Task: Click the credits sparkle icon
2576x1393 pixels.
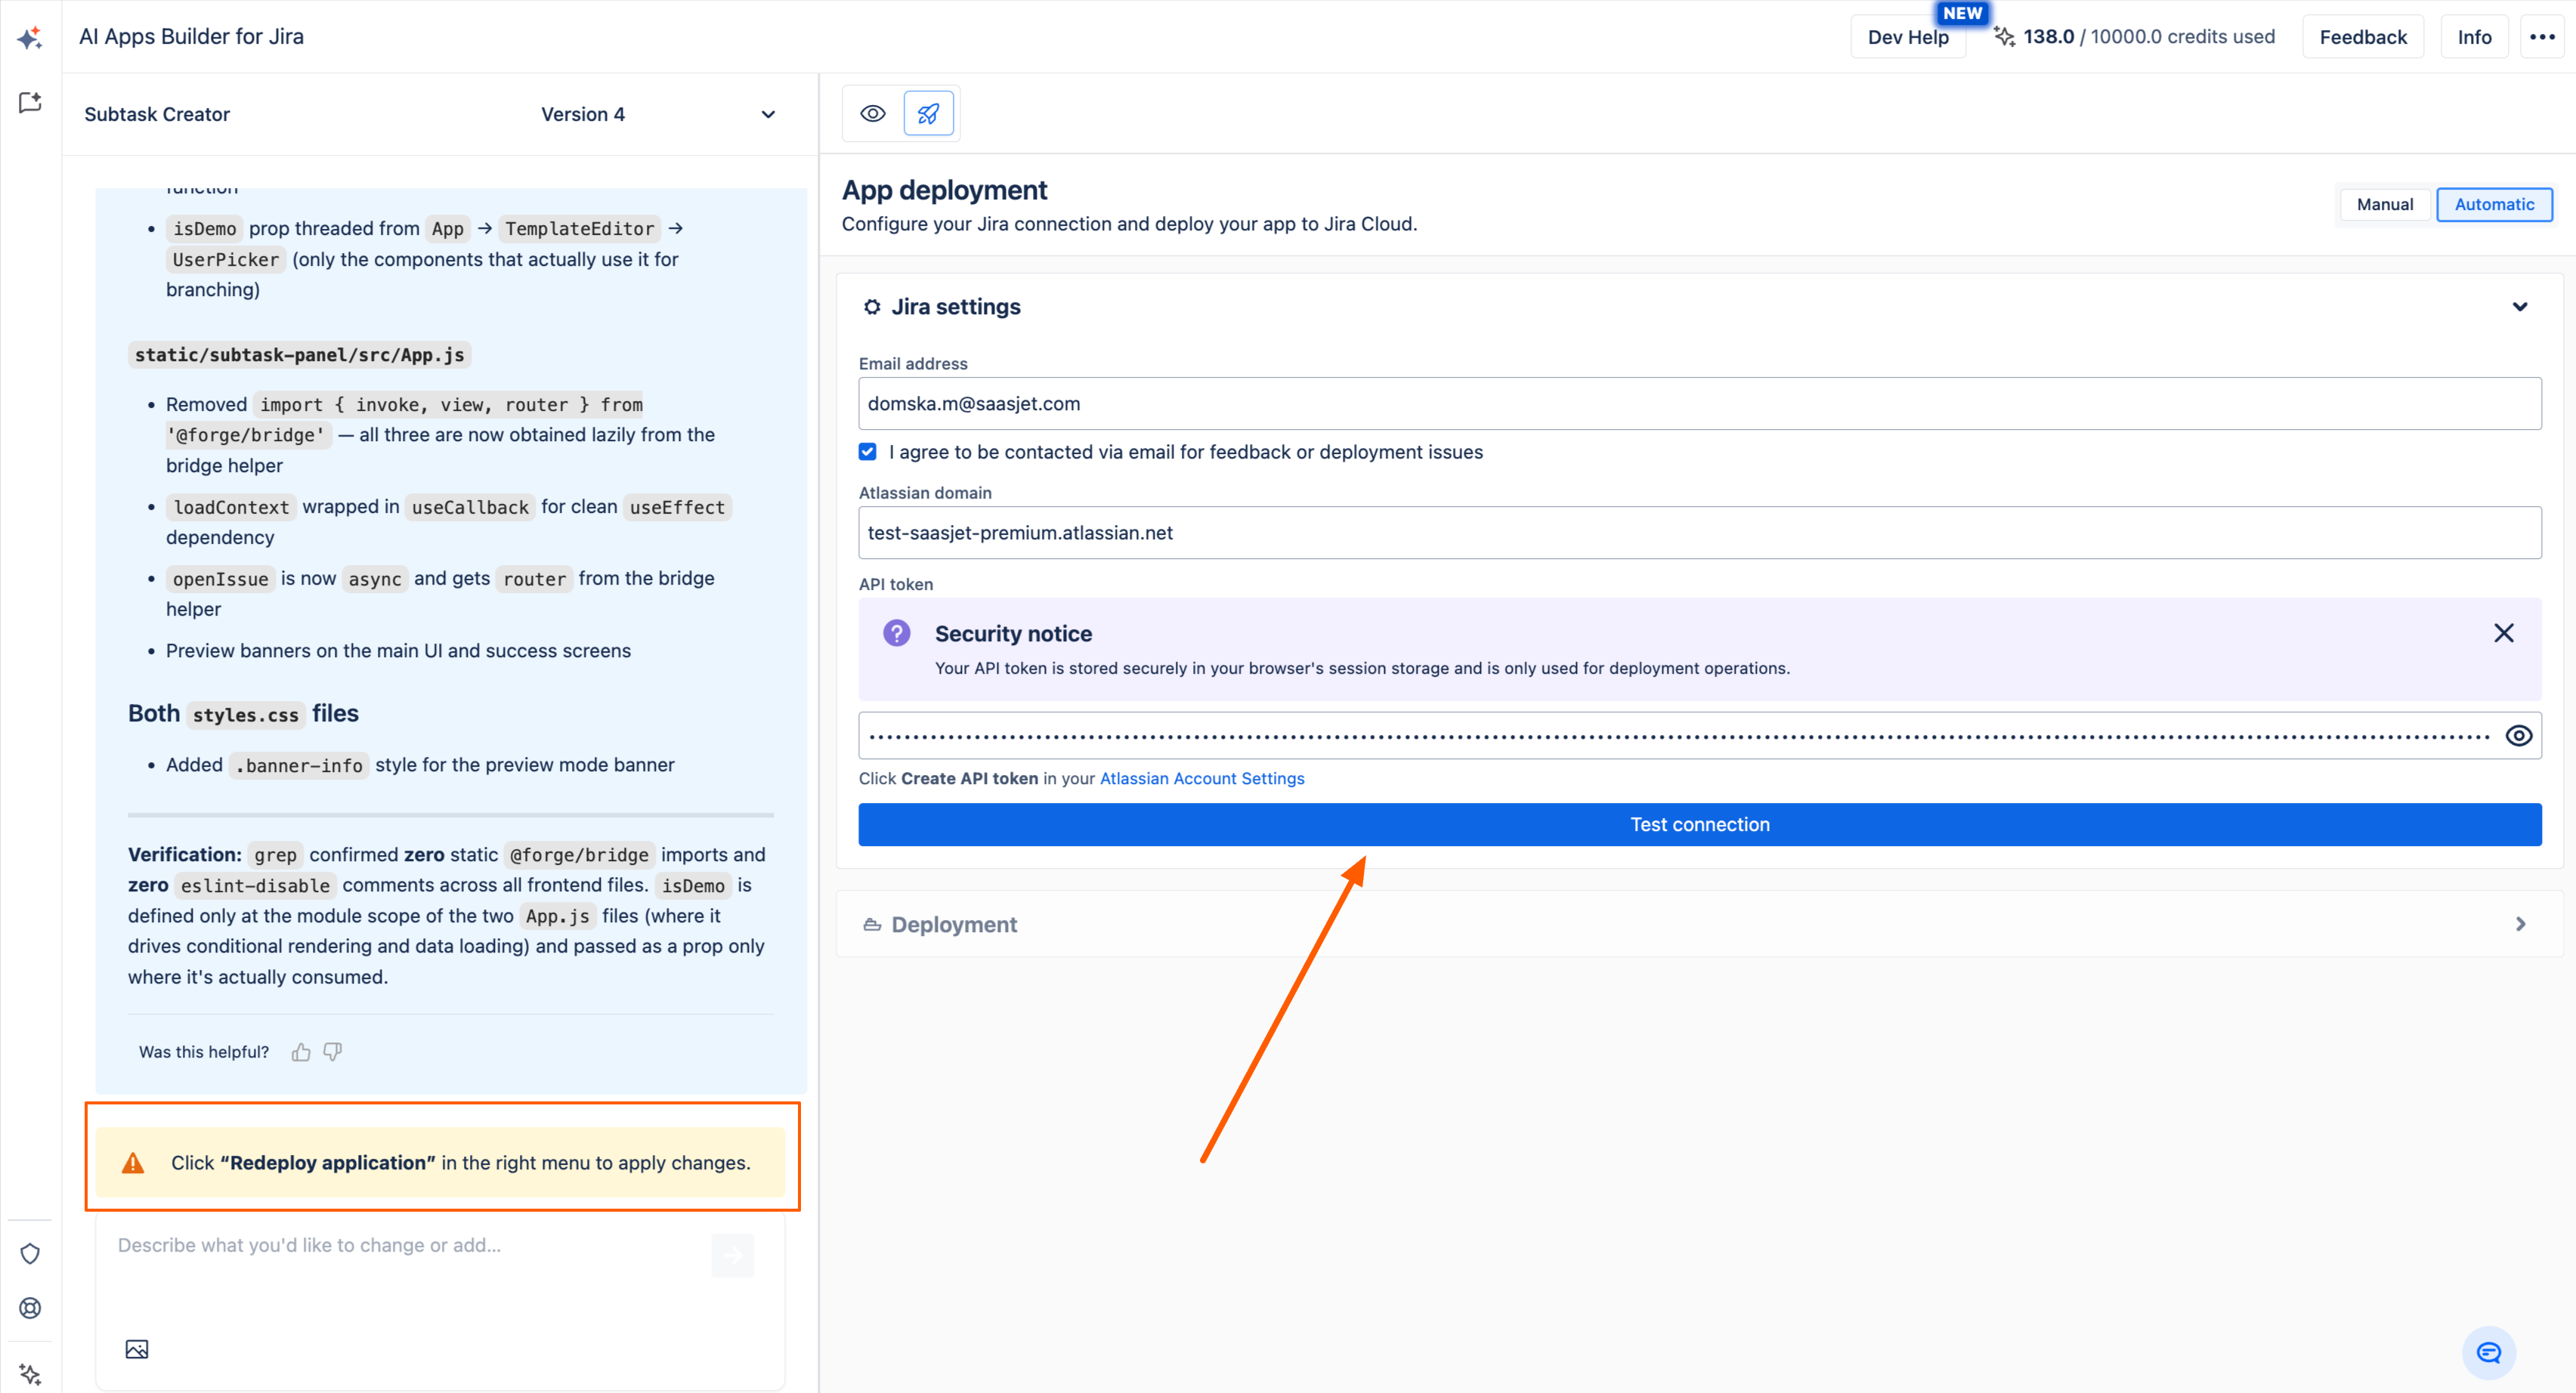Action: coord(2004,37)
